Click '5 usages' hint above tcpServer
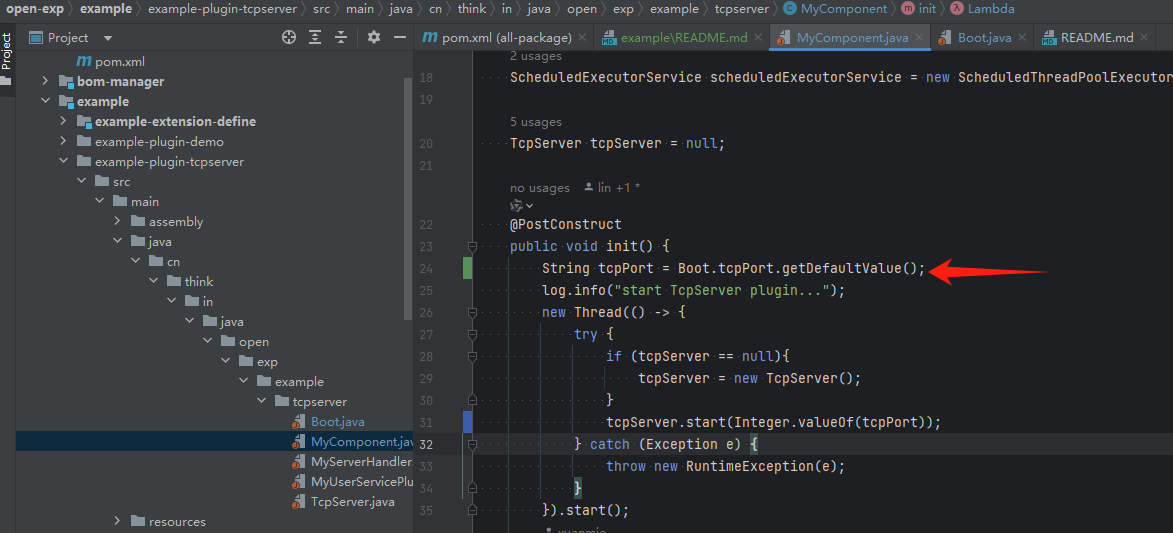Viewport: 1173px width, 533px height. [x=536, y=122]
